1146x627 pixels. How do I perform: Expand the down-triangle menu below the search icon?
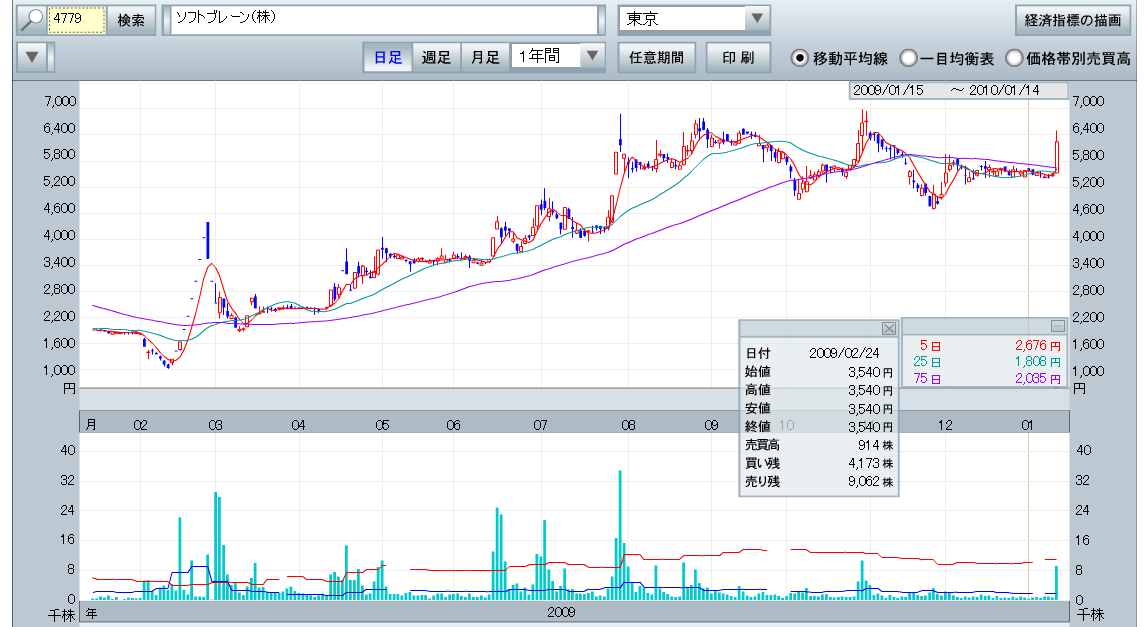(33, 57)
